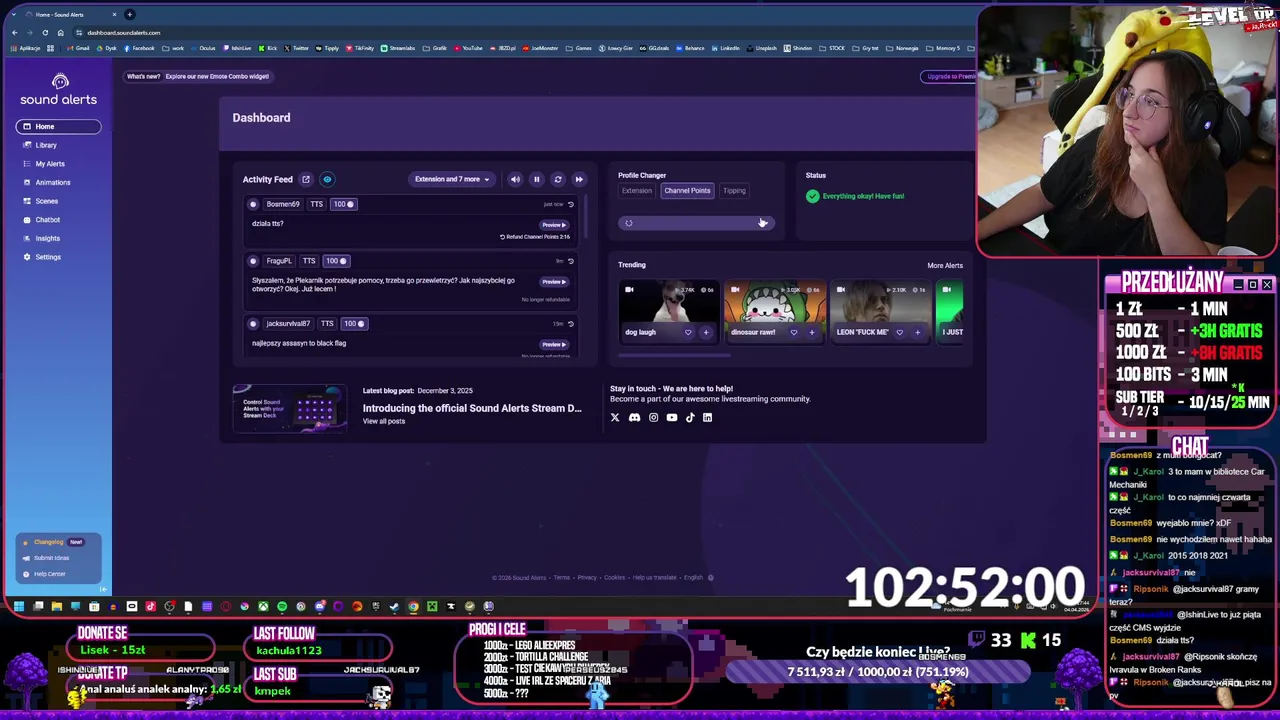Replay Bosmen69's alert icon

(x=571, y=204)
